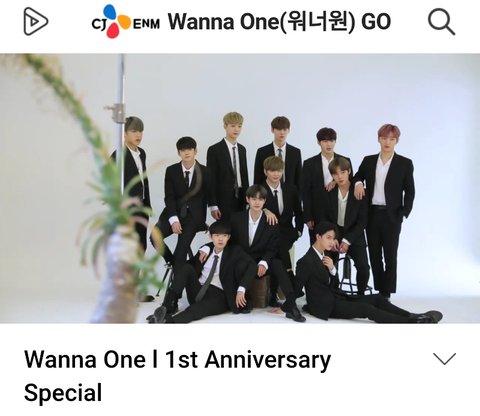Tap the play-triangle app logo icon
The height and width of the screenshot is (416, 480).
point(36,22)
